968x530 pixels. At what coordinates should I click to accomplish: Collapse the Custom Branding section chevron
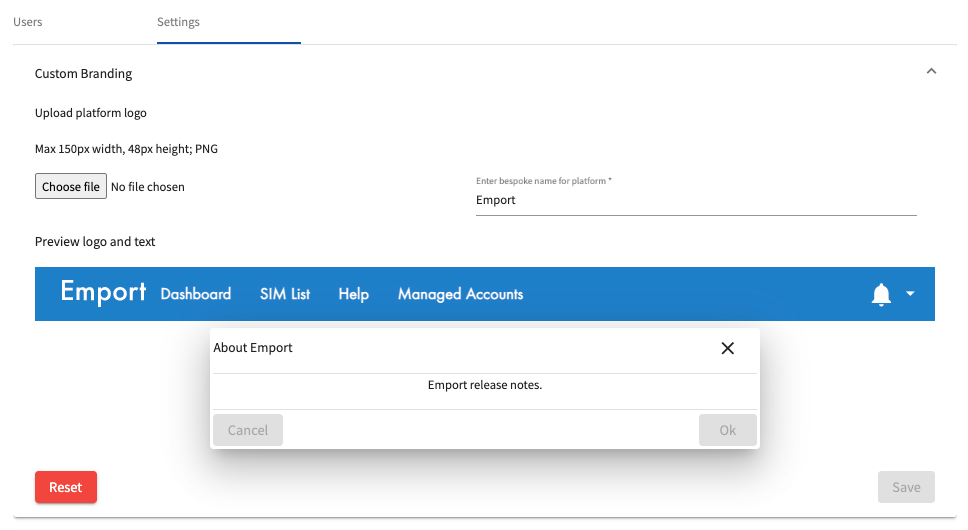pos(931,72)
